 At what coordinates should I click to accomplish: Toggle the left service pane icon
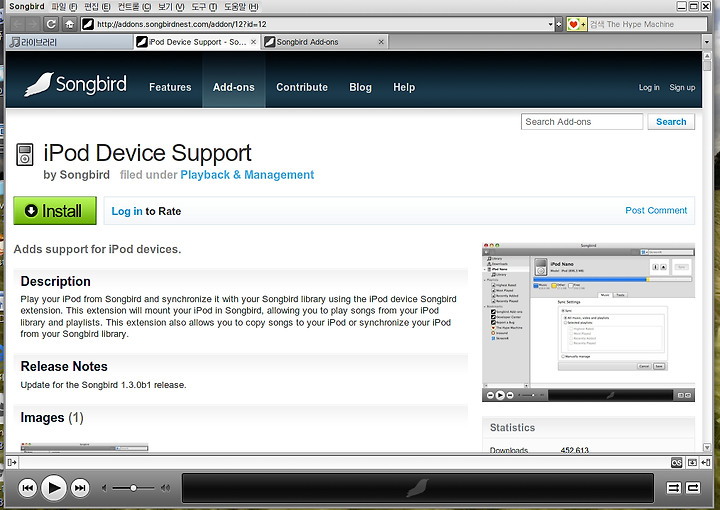[12, 462]
